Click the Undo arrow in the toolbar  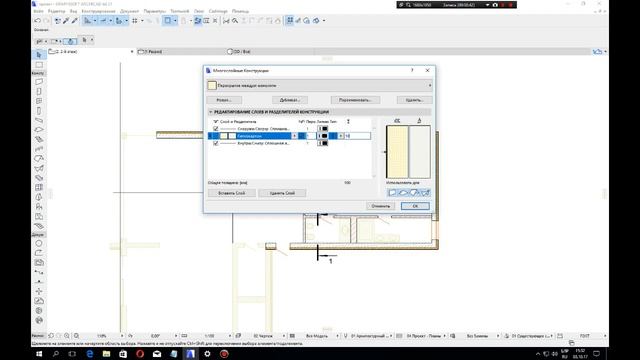coord(38,20)
